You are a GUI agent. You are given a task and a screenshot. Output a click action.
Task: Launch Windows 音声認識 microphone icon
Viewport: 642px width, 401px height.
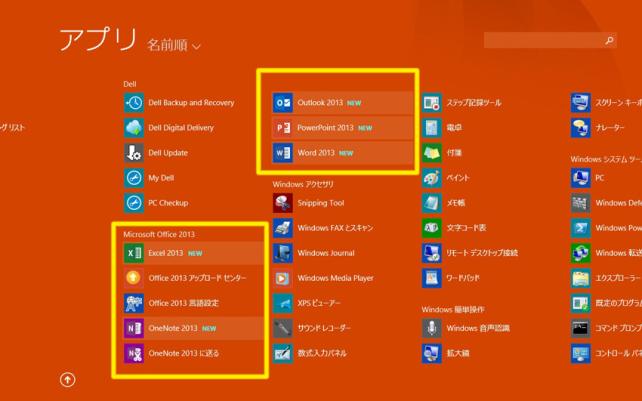click(432, 328)
